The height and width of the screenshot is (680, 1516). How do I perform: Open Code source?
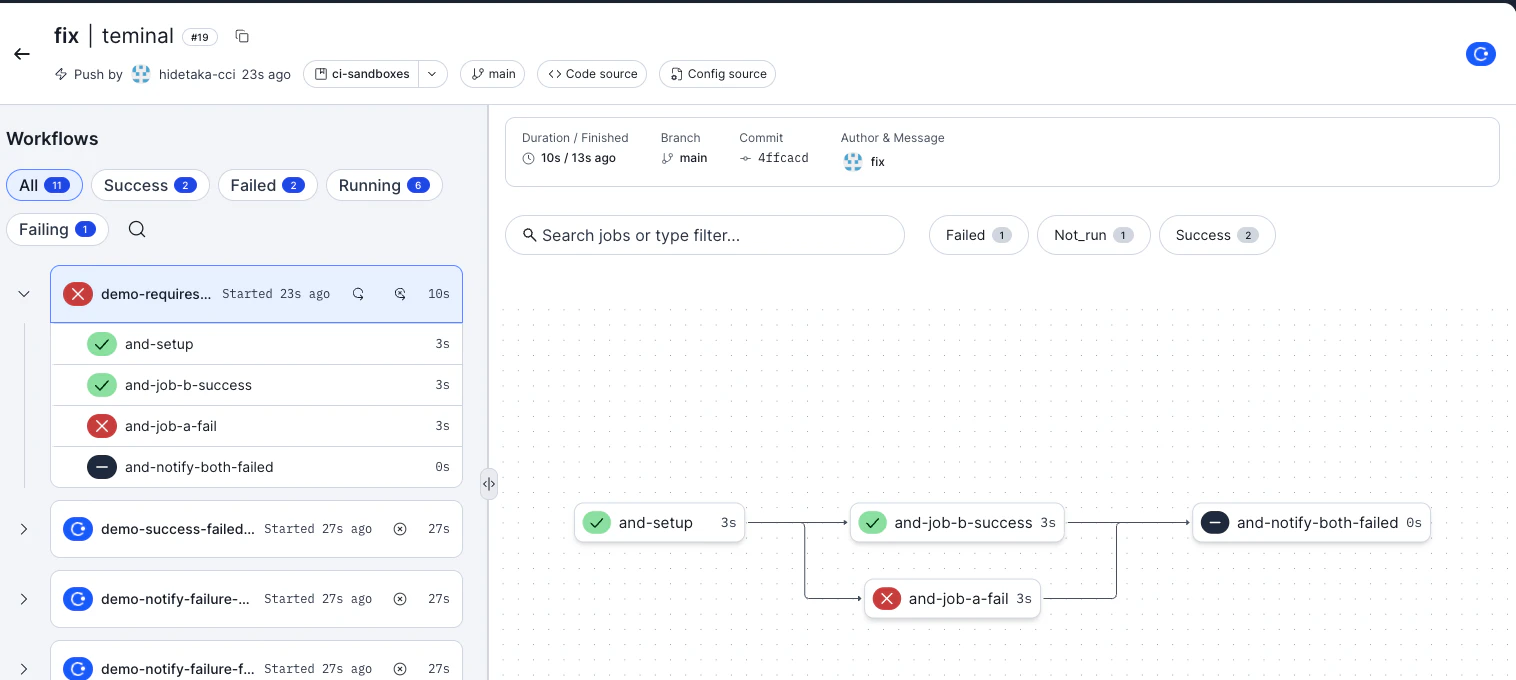(x=592, y=74)
